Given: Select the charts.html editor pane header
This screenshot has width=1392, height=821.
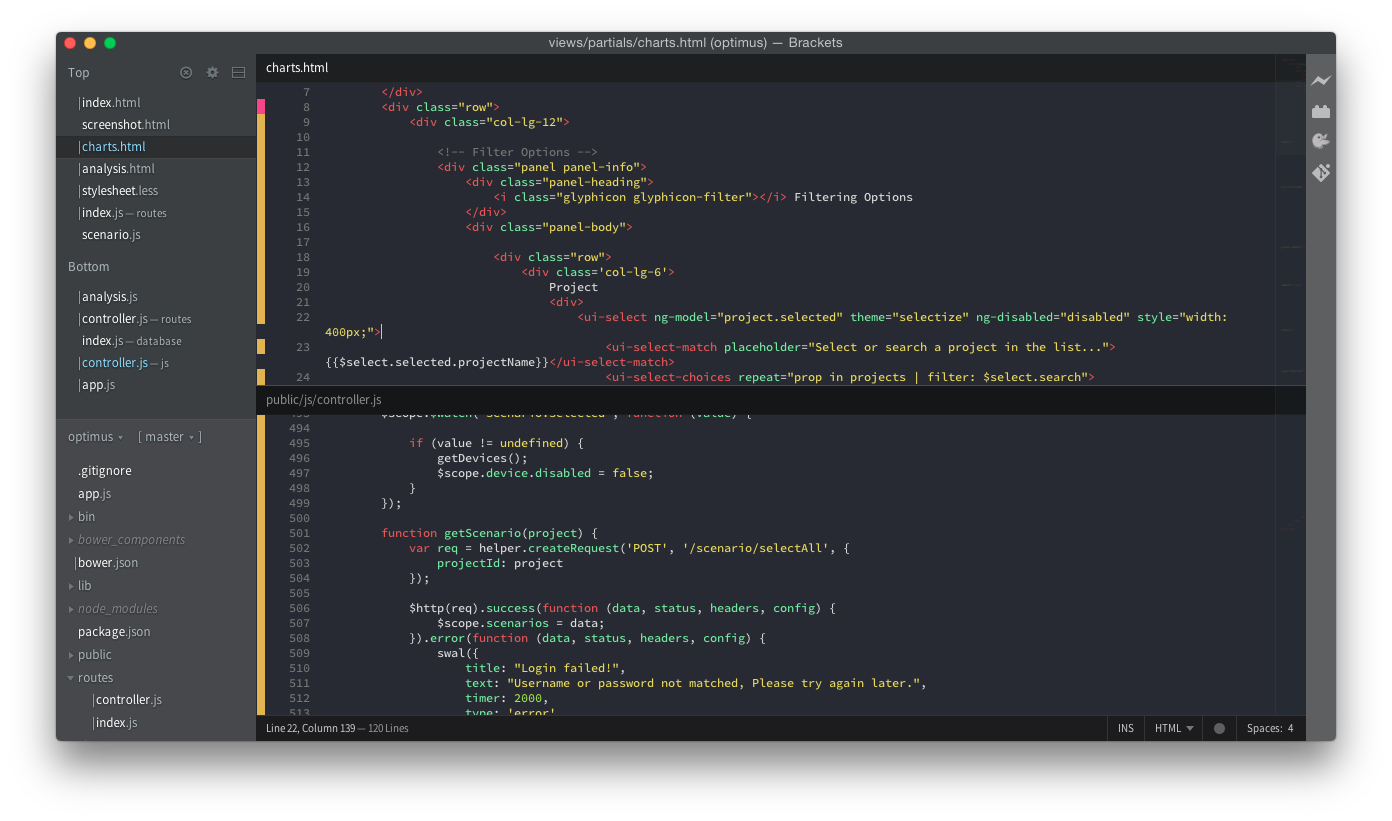Looking at the screenshot, I should coord(297,68).
